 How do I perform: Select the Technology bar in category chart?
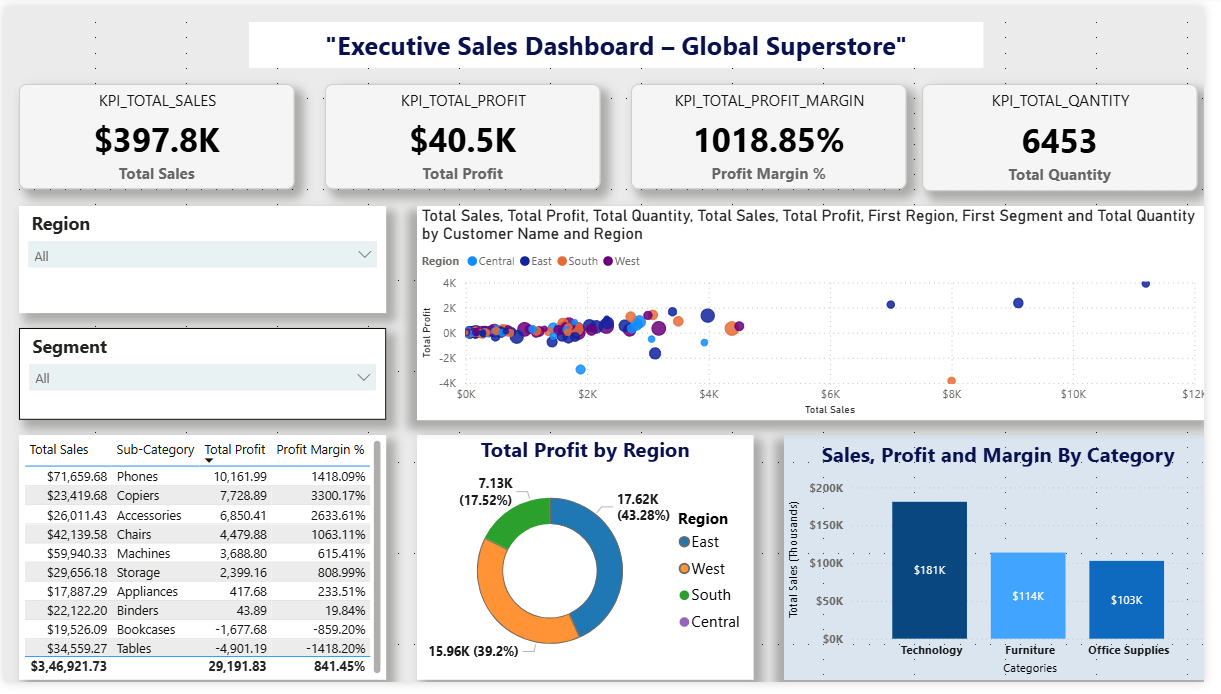(929, 570)
